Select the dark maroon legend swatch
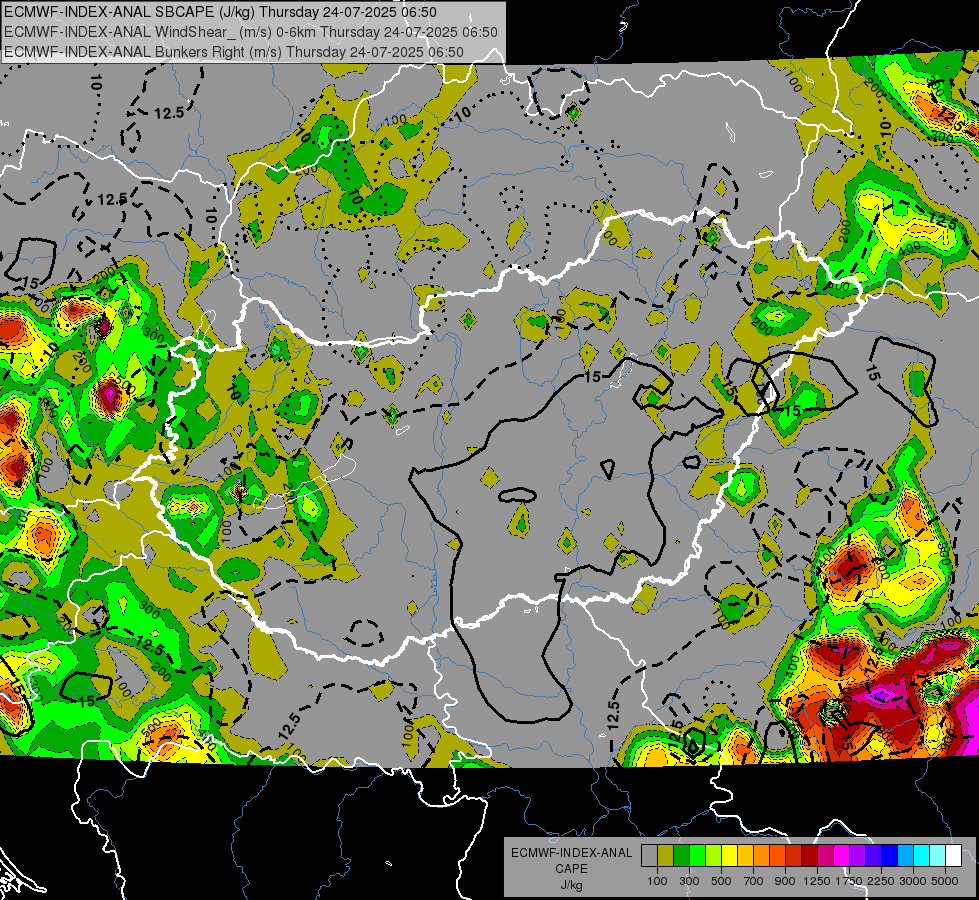The height and width of the screenshot is (900, 979). [x=809, y=856]
